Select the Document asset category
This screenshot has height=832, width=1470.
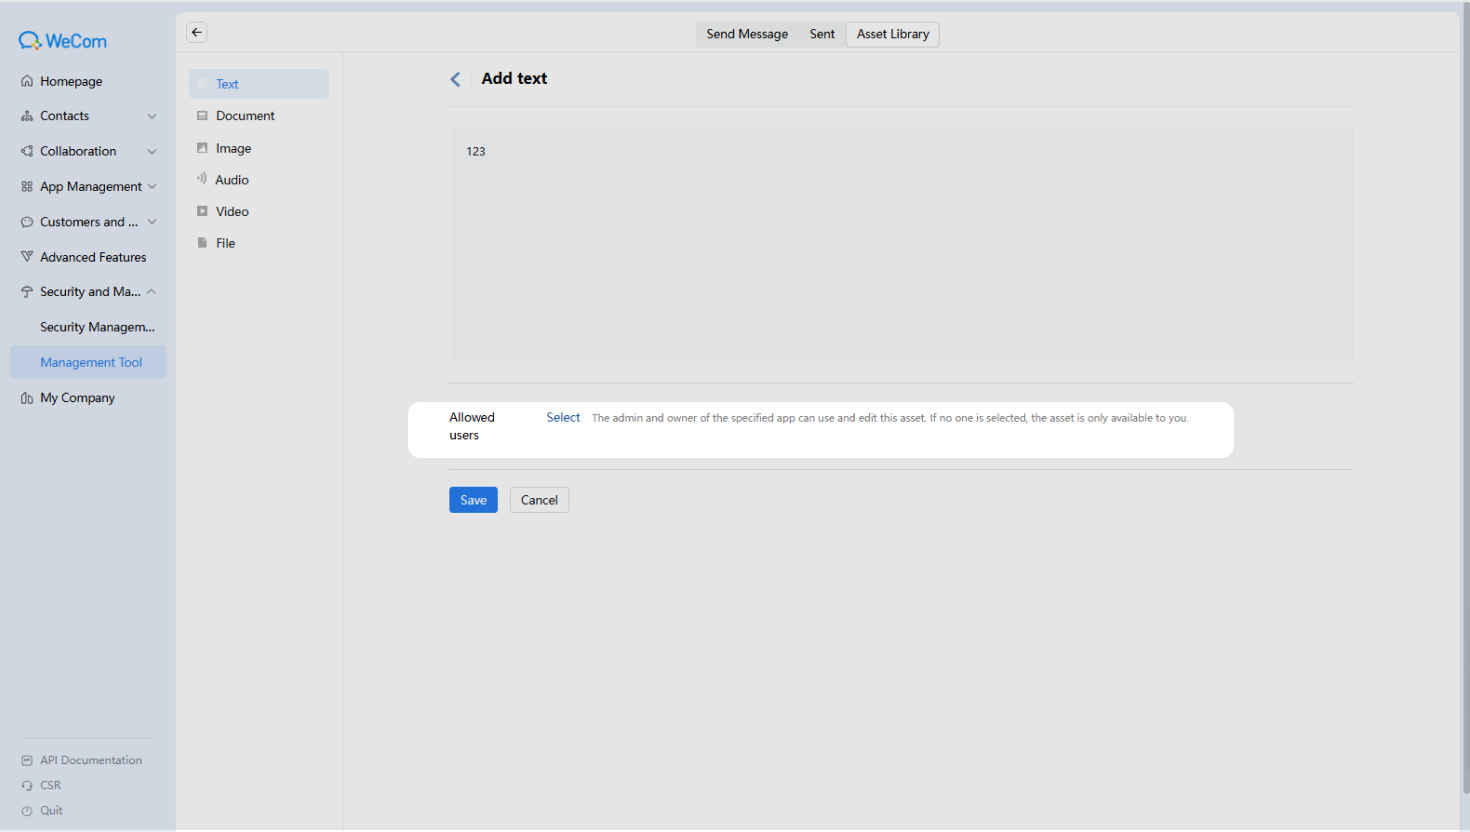pyautogui.click(x=259, y=116)
